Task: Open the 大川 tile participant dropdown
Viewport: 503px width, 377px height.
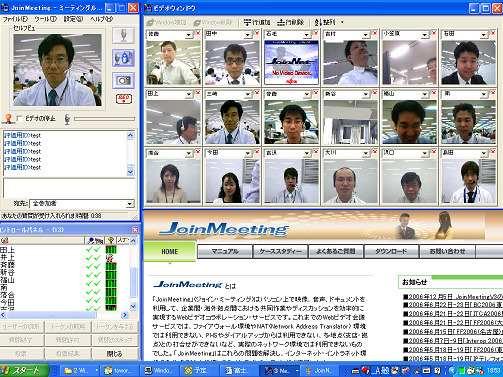Action: pyautogui.click(x=366, y=153)
